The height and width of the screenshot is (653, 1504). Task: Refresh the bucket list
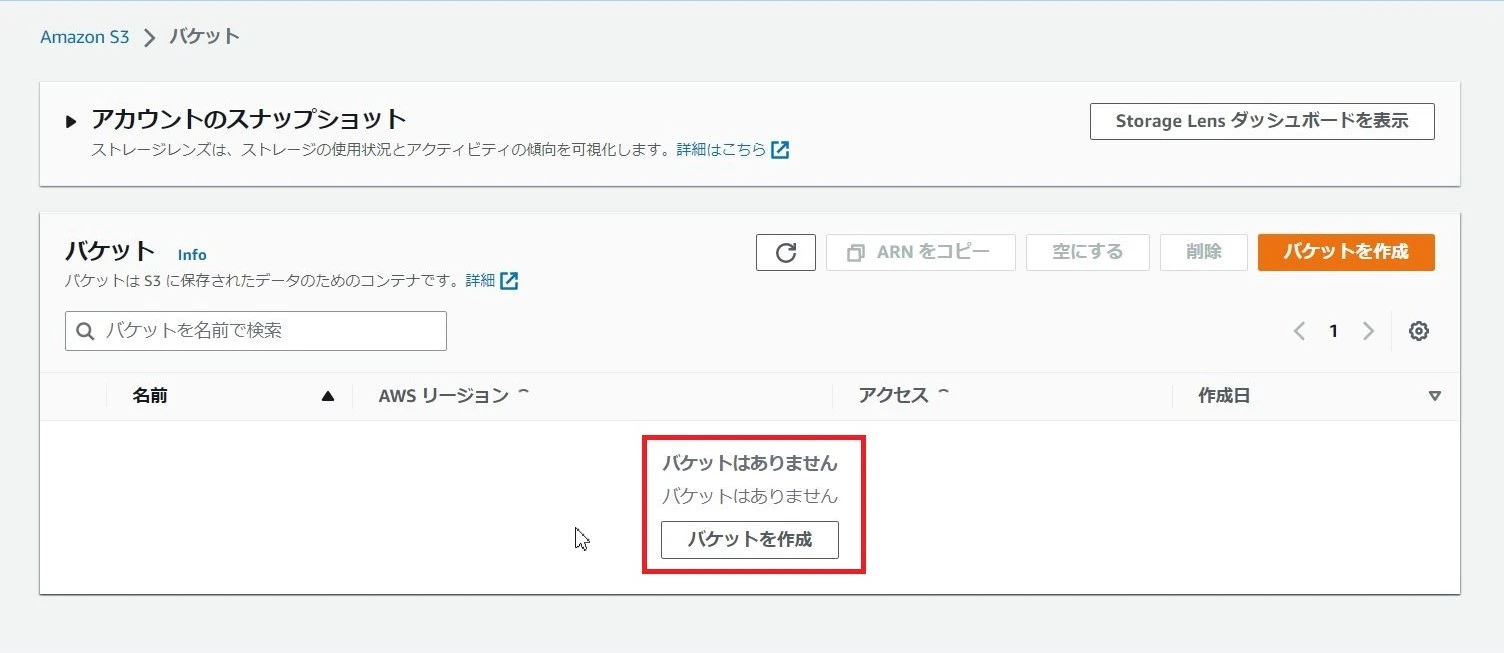tap(786, 252)
